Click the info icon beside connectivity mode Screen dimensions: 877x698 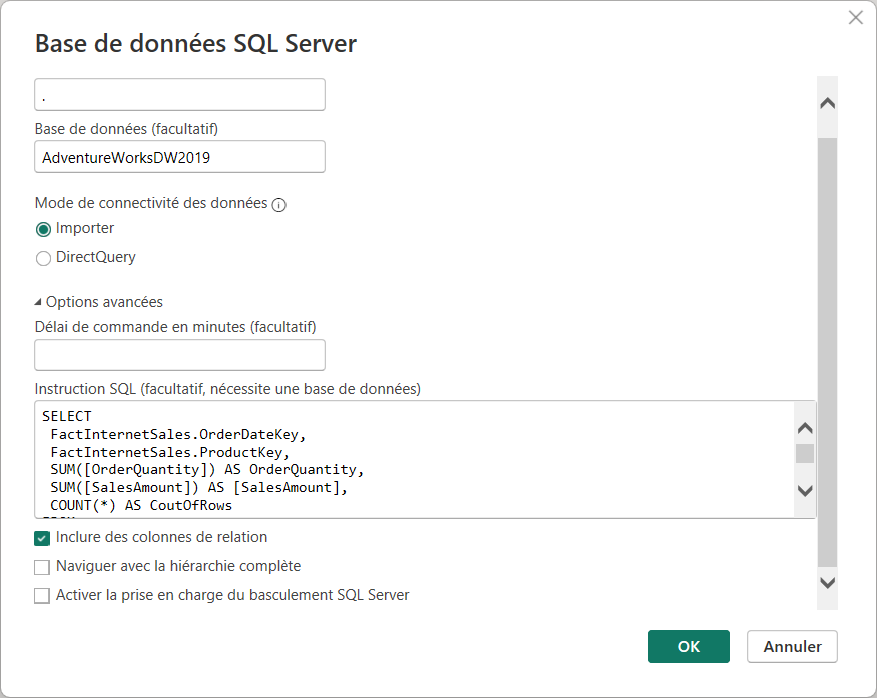click(279, 205)
